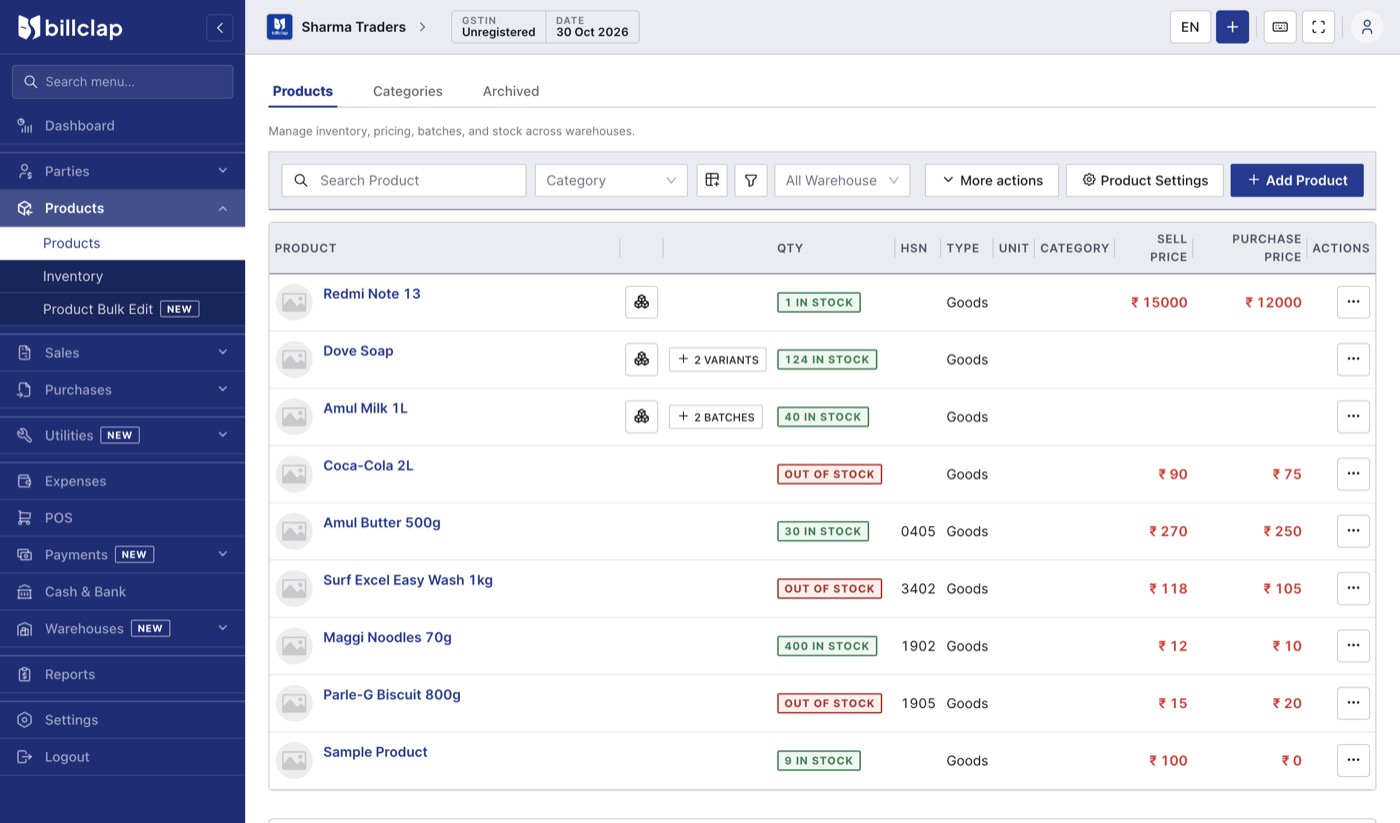Toggle fullscreen mode icon

click(x=1318, y=27)
